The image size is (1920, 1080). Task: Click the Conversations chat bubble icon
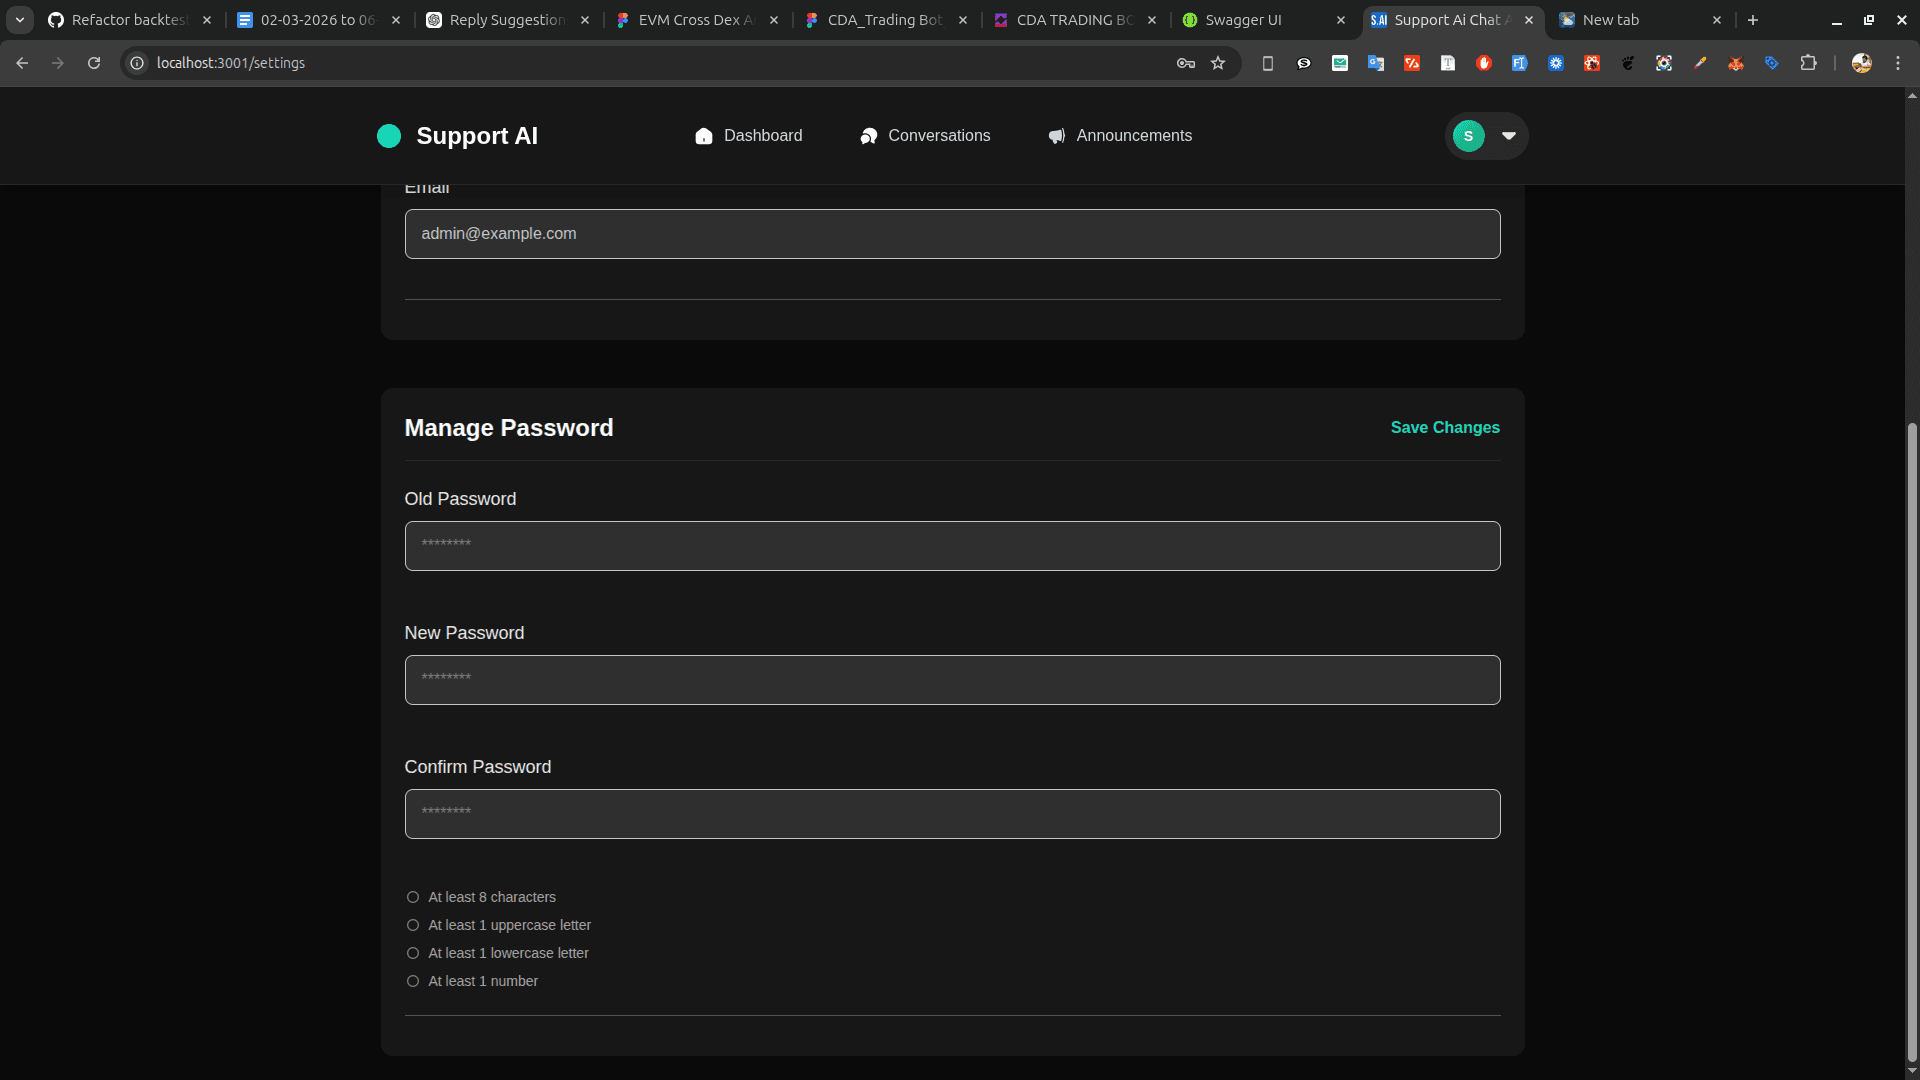click(869, 136)
